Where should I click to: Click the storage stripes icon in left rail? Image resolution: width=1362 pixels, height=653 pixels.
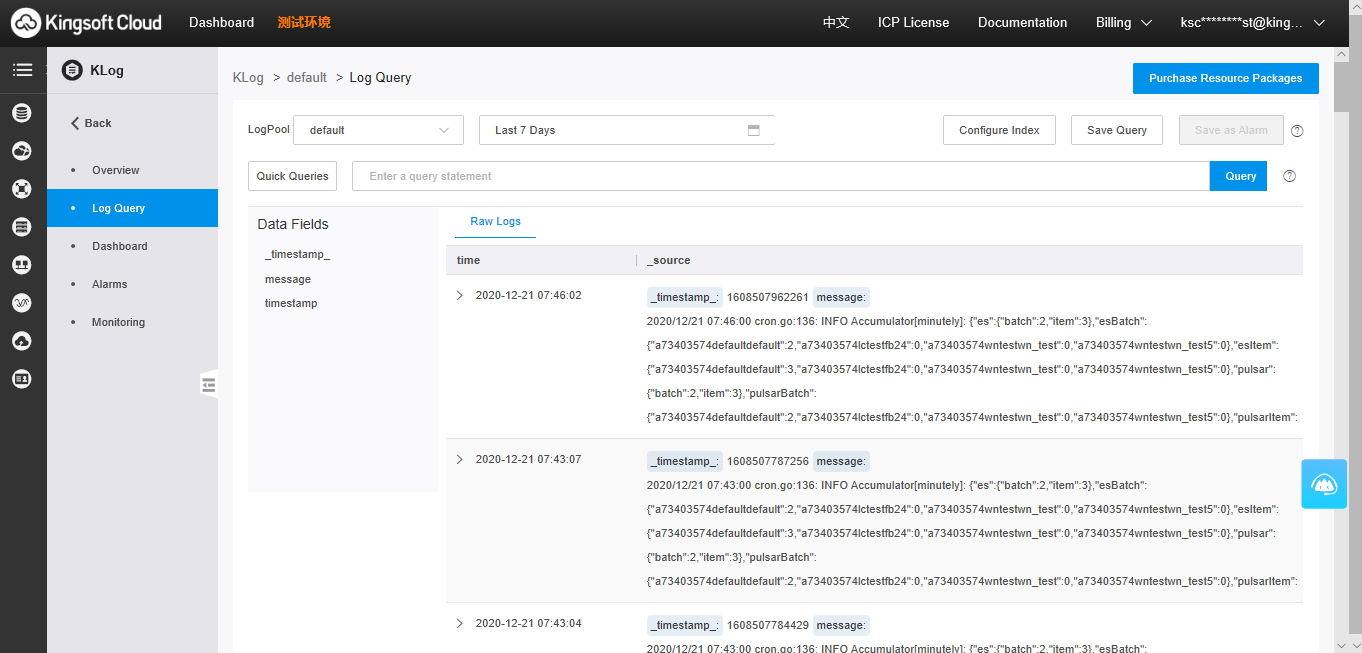coord(22,227)
